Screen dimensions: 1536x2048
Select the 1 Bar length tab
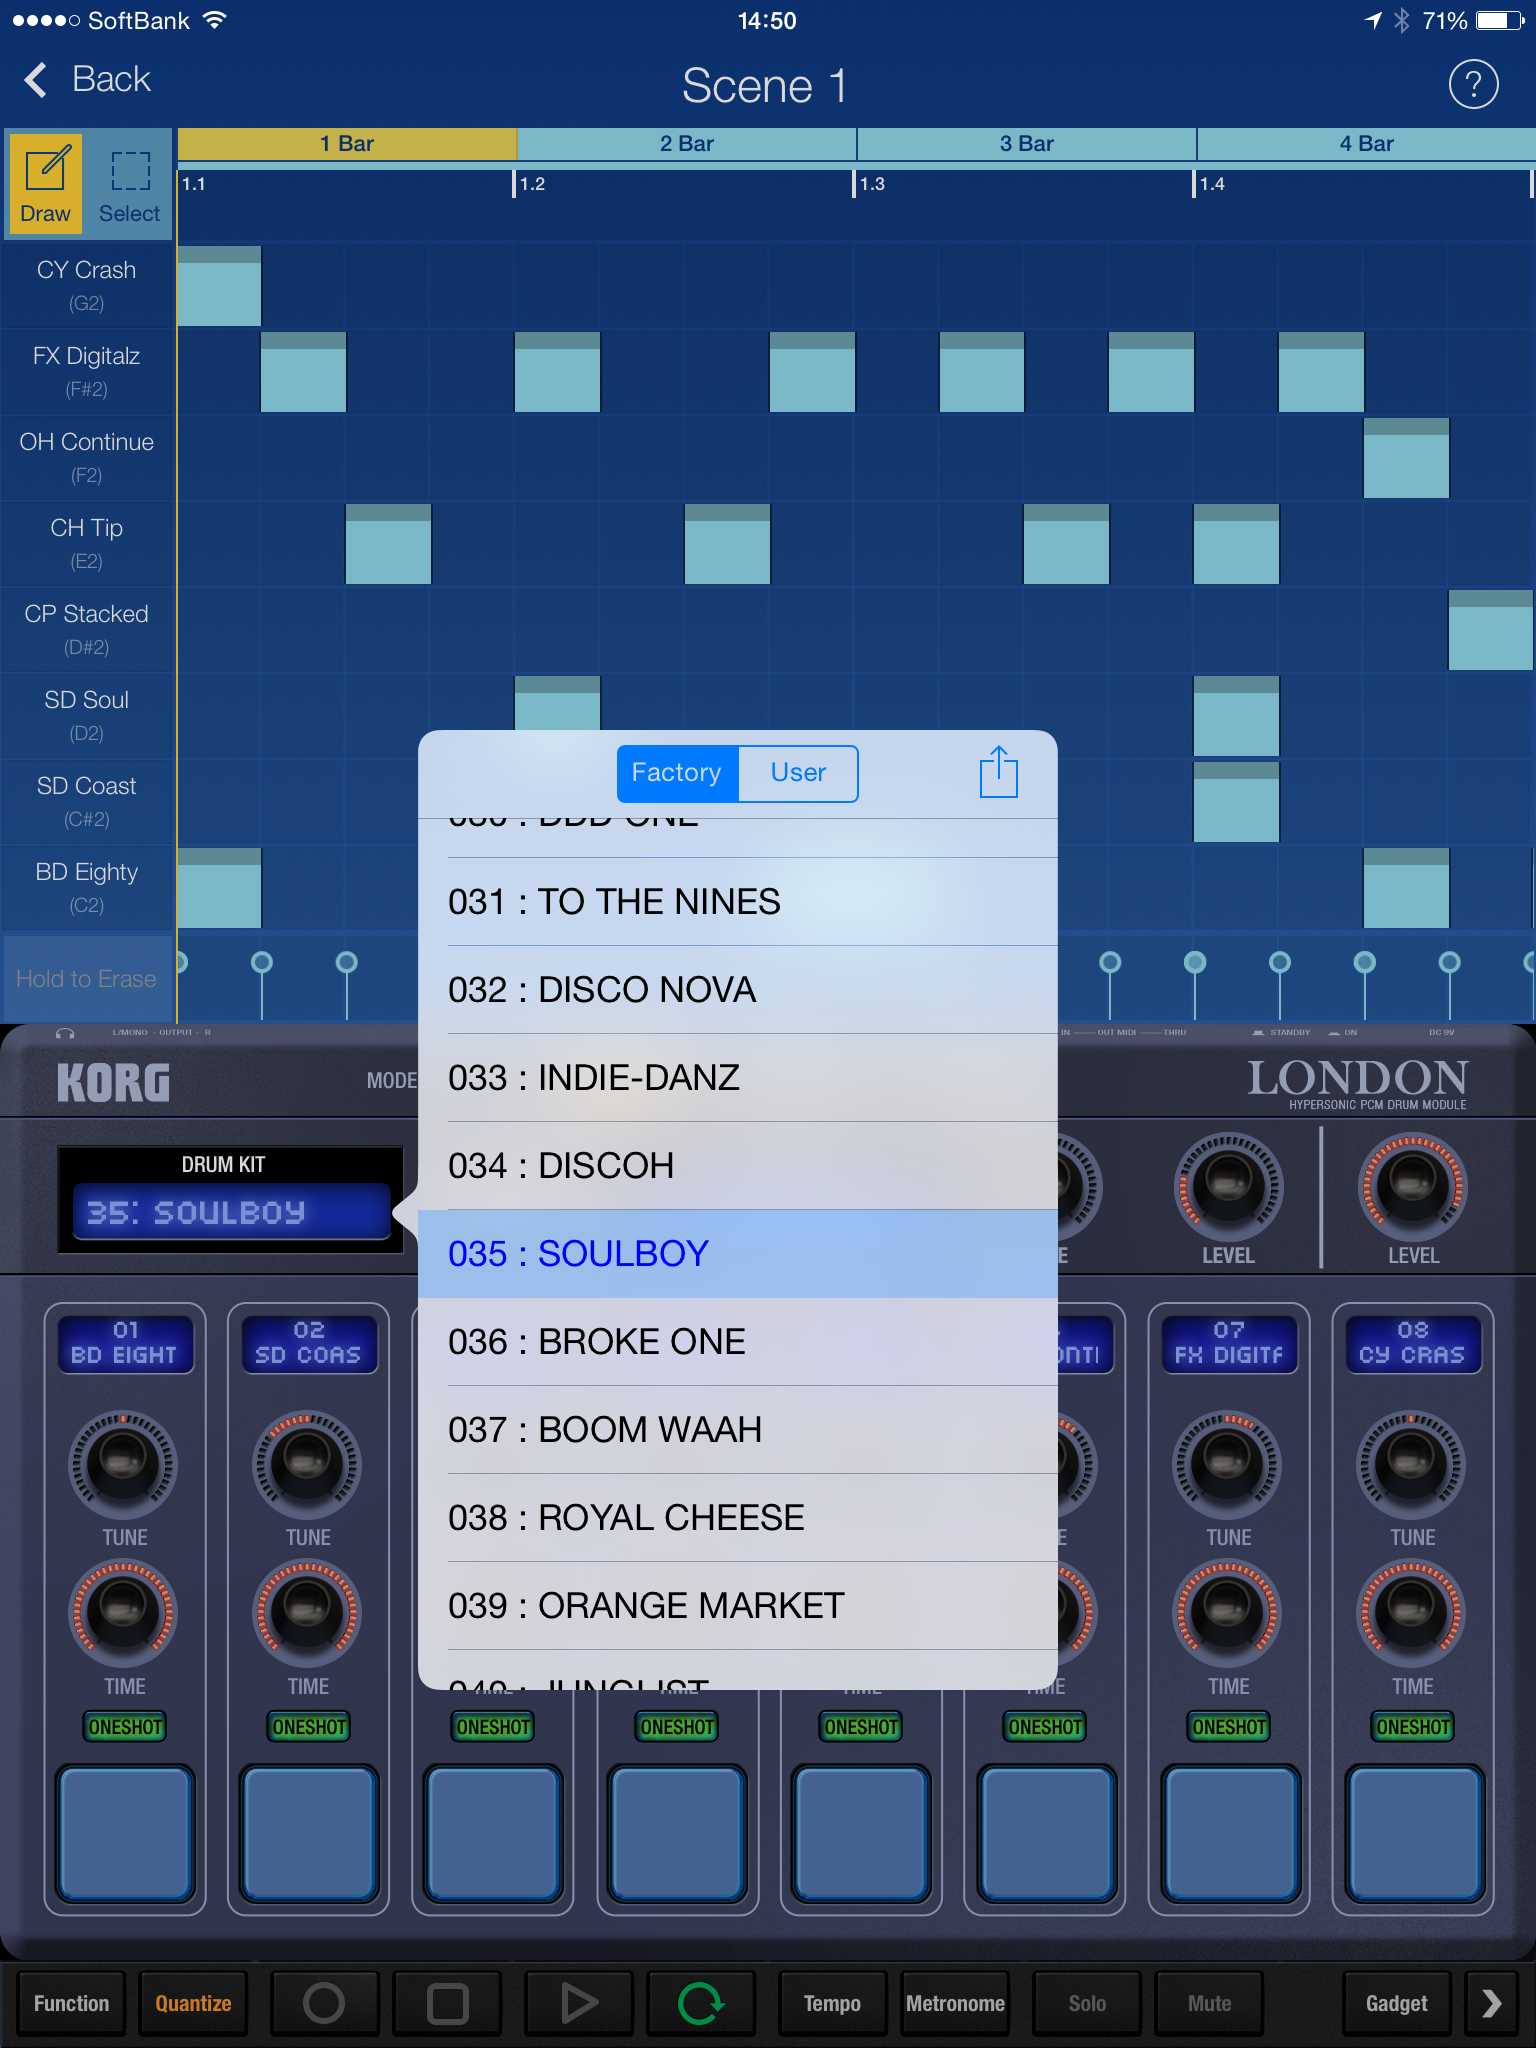347,144
